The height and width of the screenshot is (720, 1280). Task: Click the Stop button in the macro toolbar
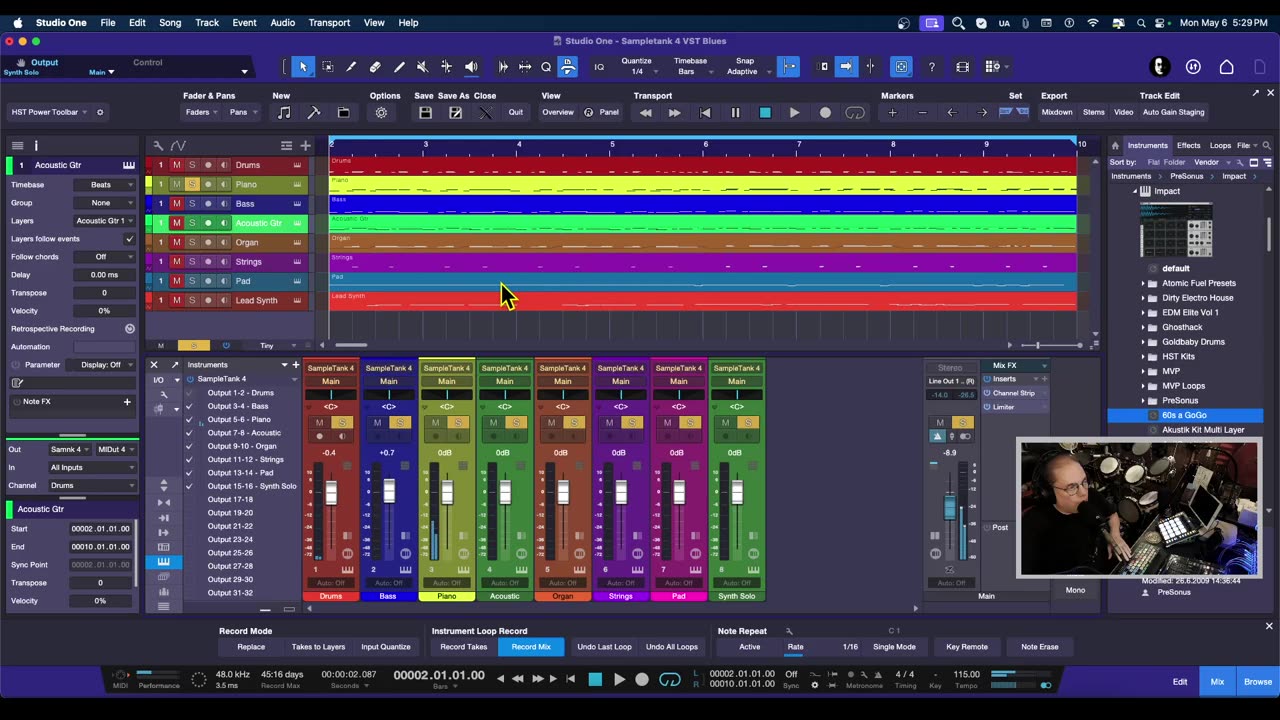click(765, 113)
